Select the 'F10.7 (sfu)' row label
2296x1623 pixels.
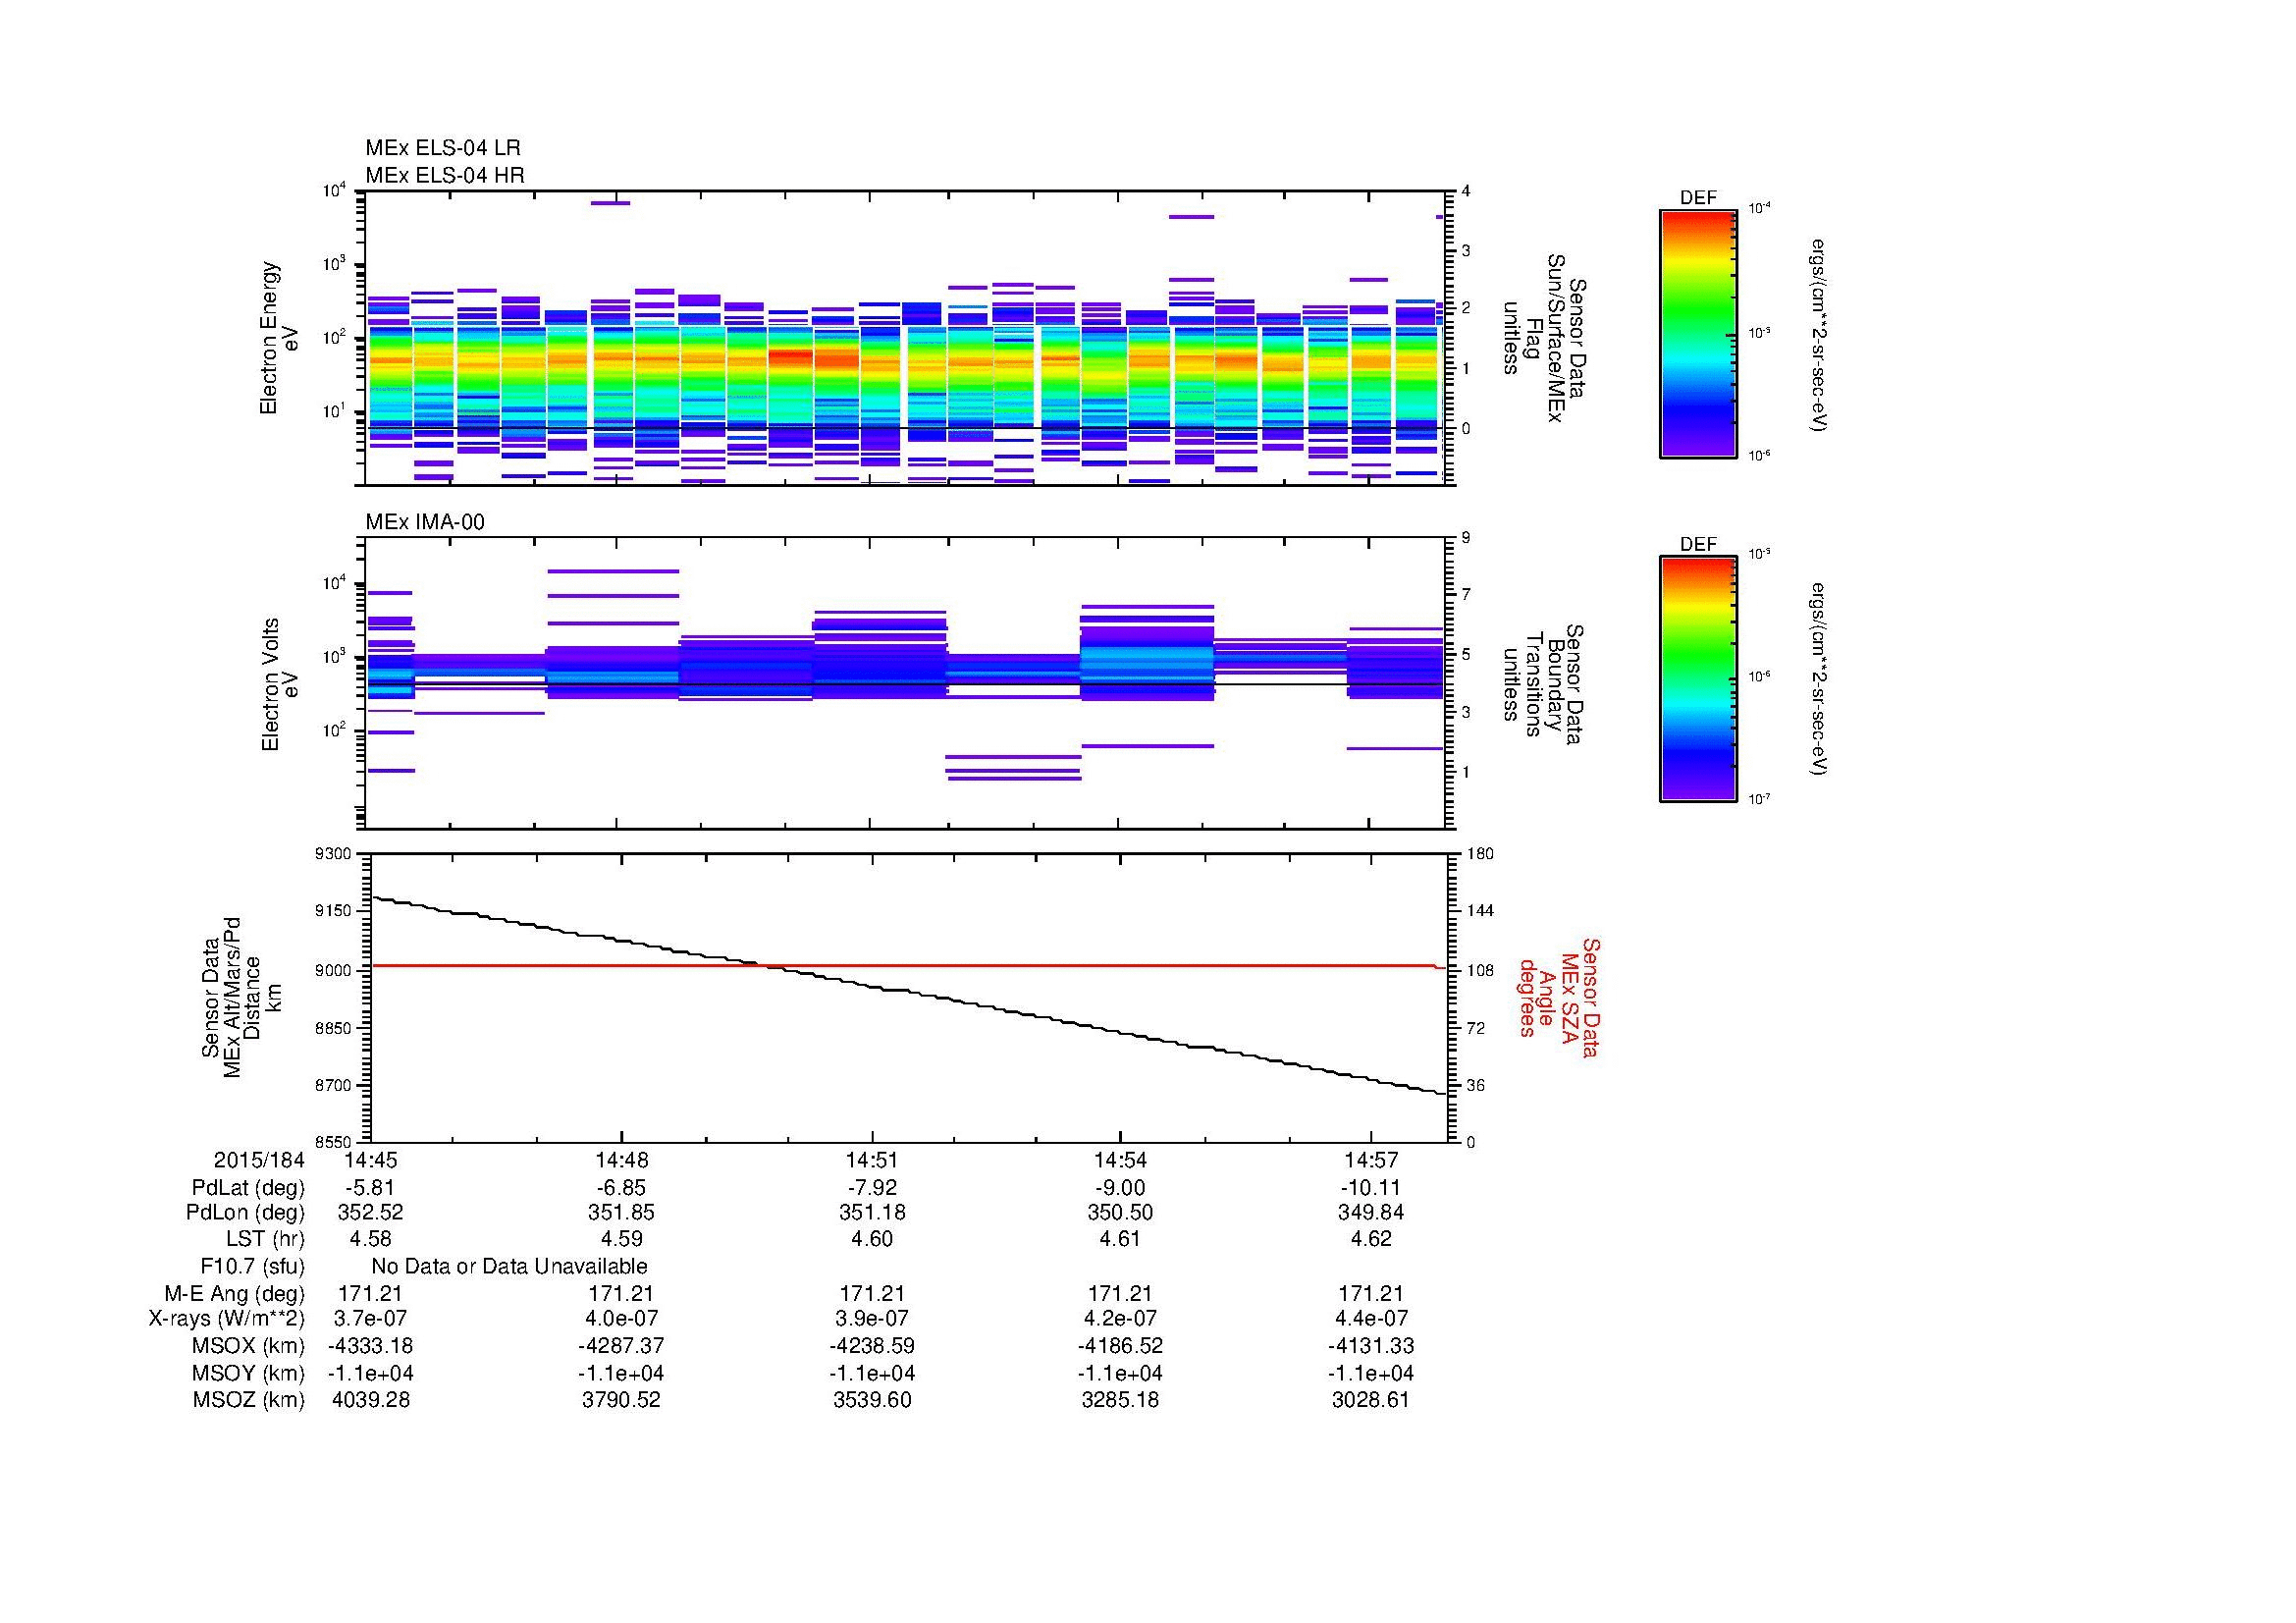(x=252, y=1266)
